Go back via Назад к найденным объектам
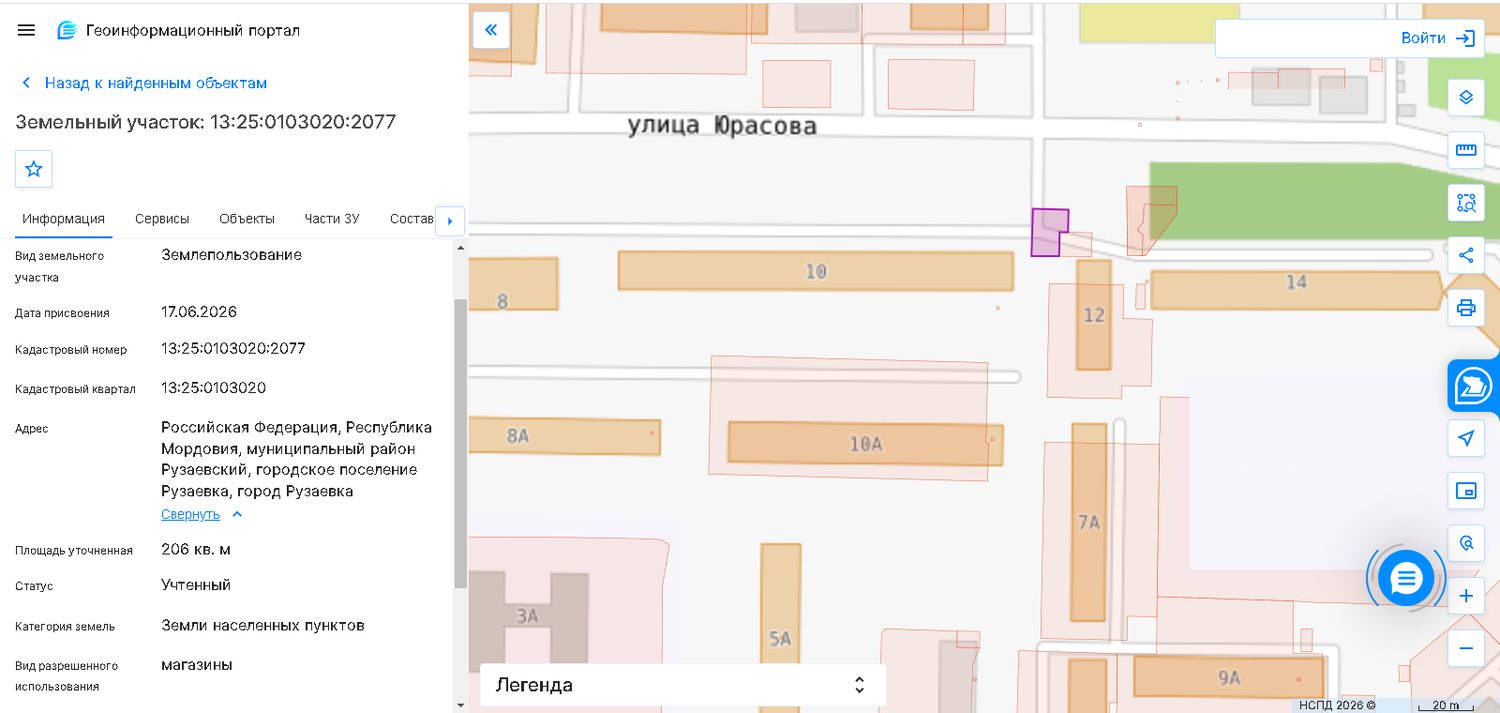 (x=144, y=83)
